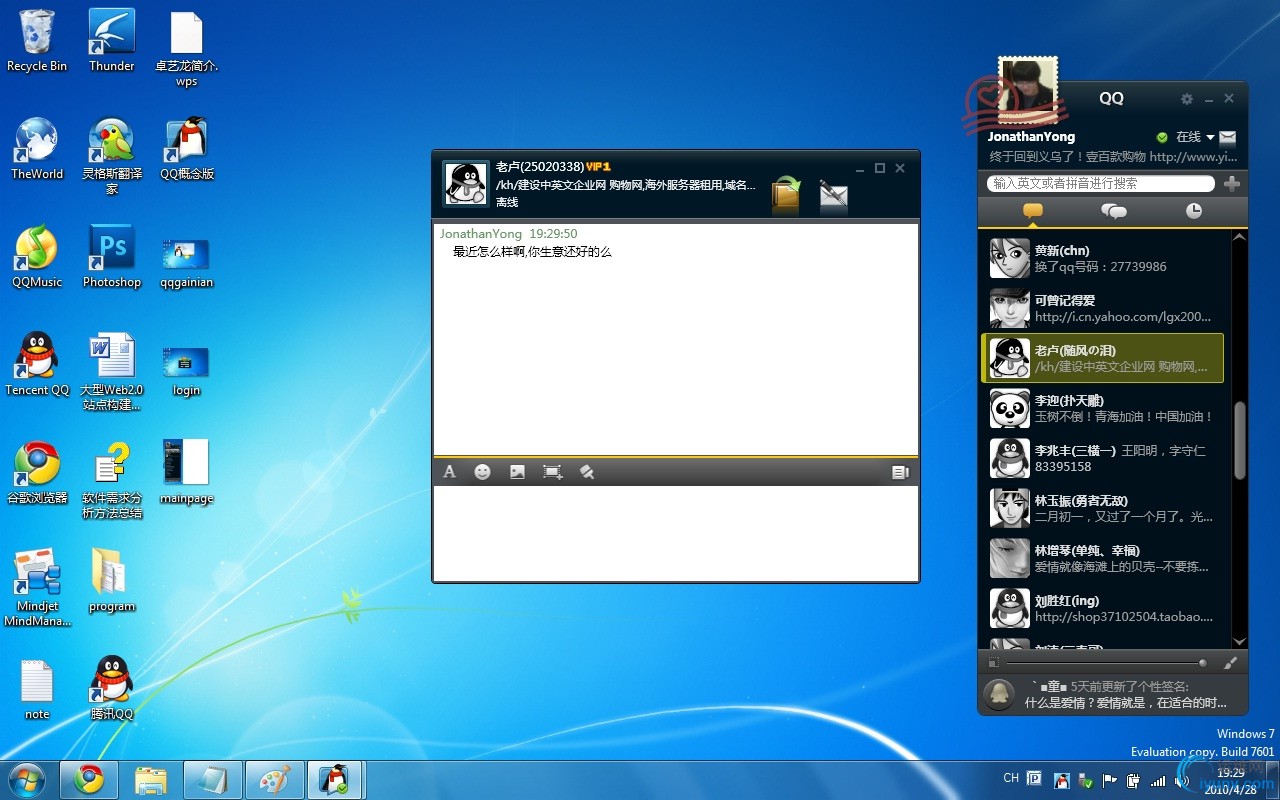Select contact 李迎(扑天雕)

coord(1102,408)
